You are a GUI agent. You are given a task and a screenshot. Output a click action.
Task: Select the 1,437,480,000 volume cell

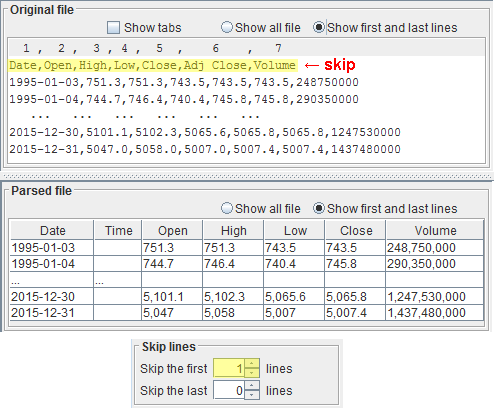(x=435, y=313)
